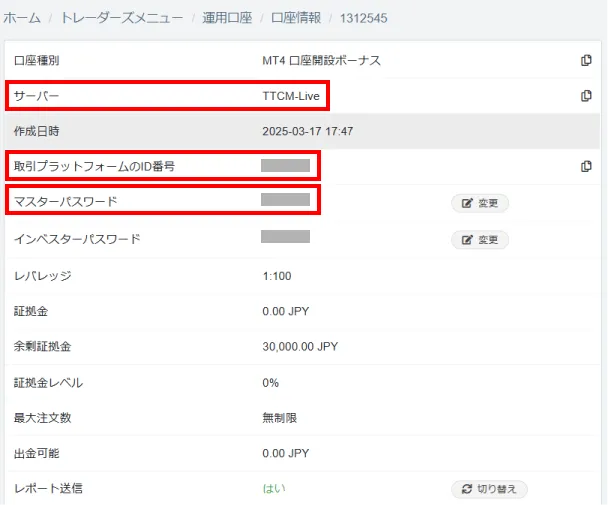Select the 無制限 max orders value
608x505 pixels.
(280, 418)
